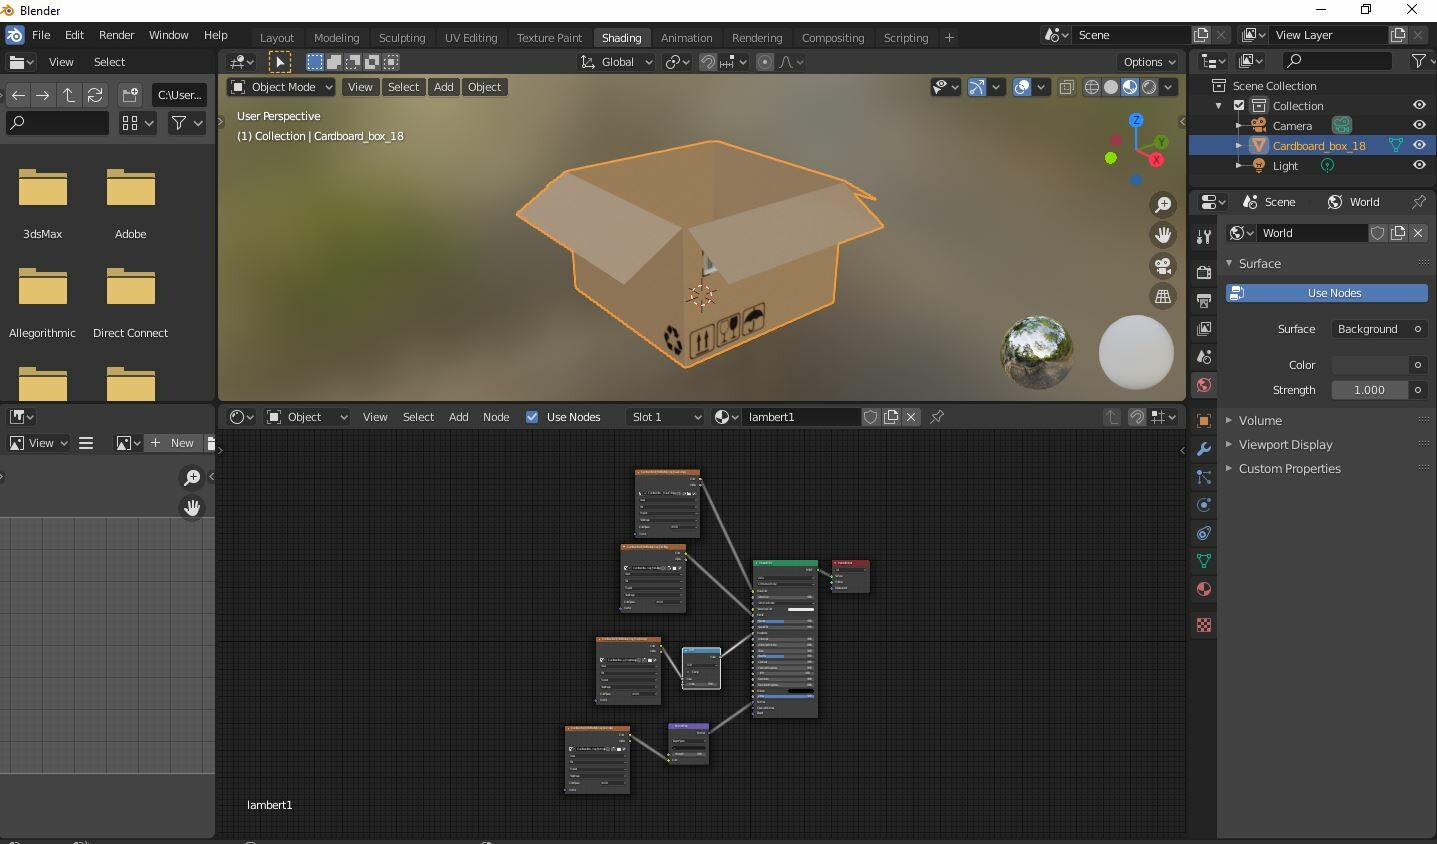Open the Modifier properties wrench icon
This screenshot has height=844, width=1437.
(x=1203, y=449)
